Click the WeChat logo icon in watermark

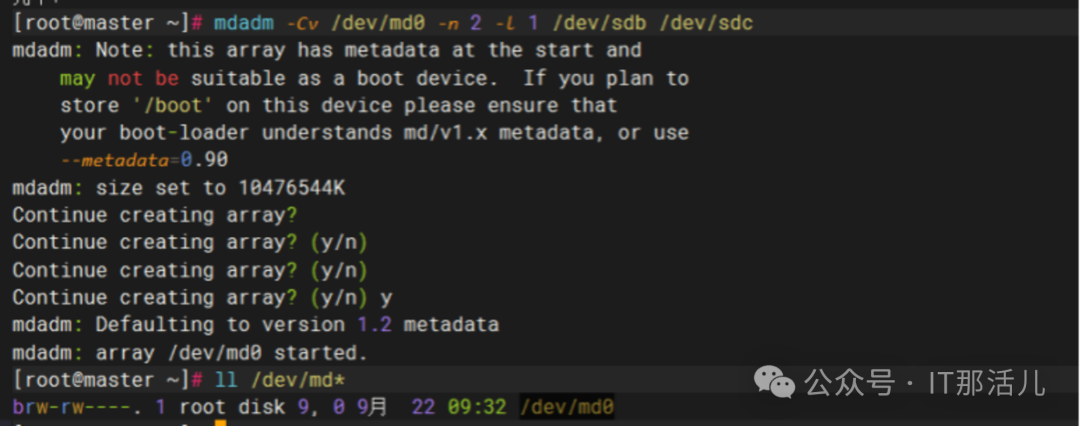pos(775,381)
